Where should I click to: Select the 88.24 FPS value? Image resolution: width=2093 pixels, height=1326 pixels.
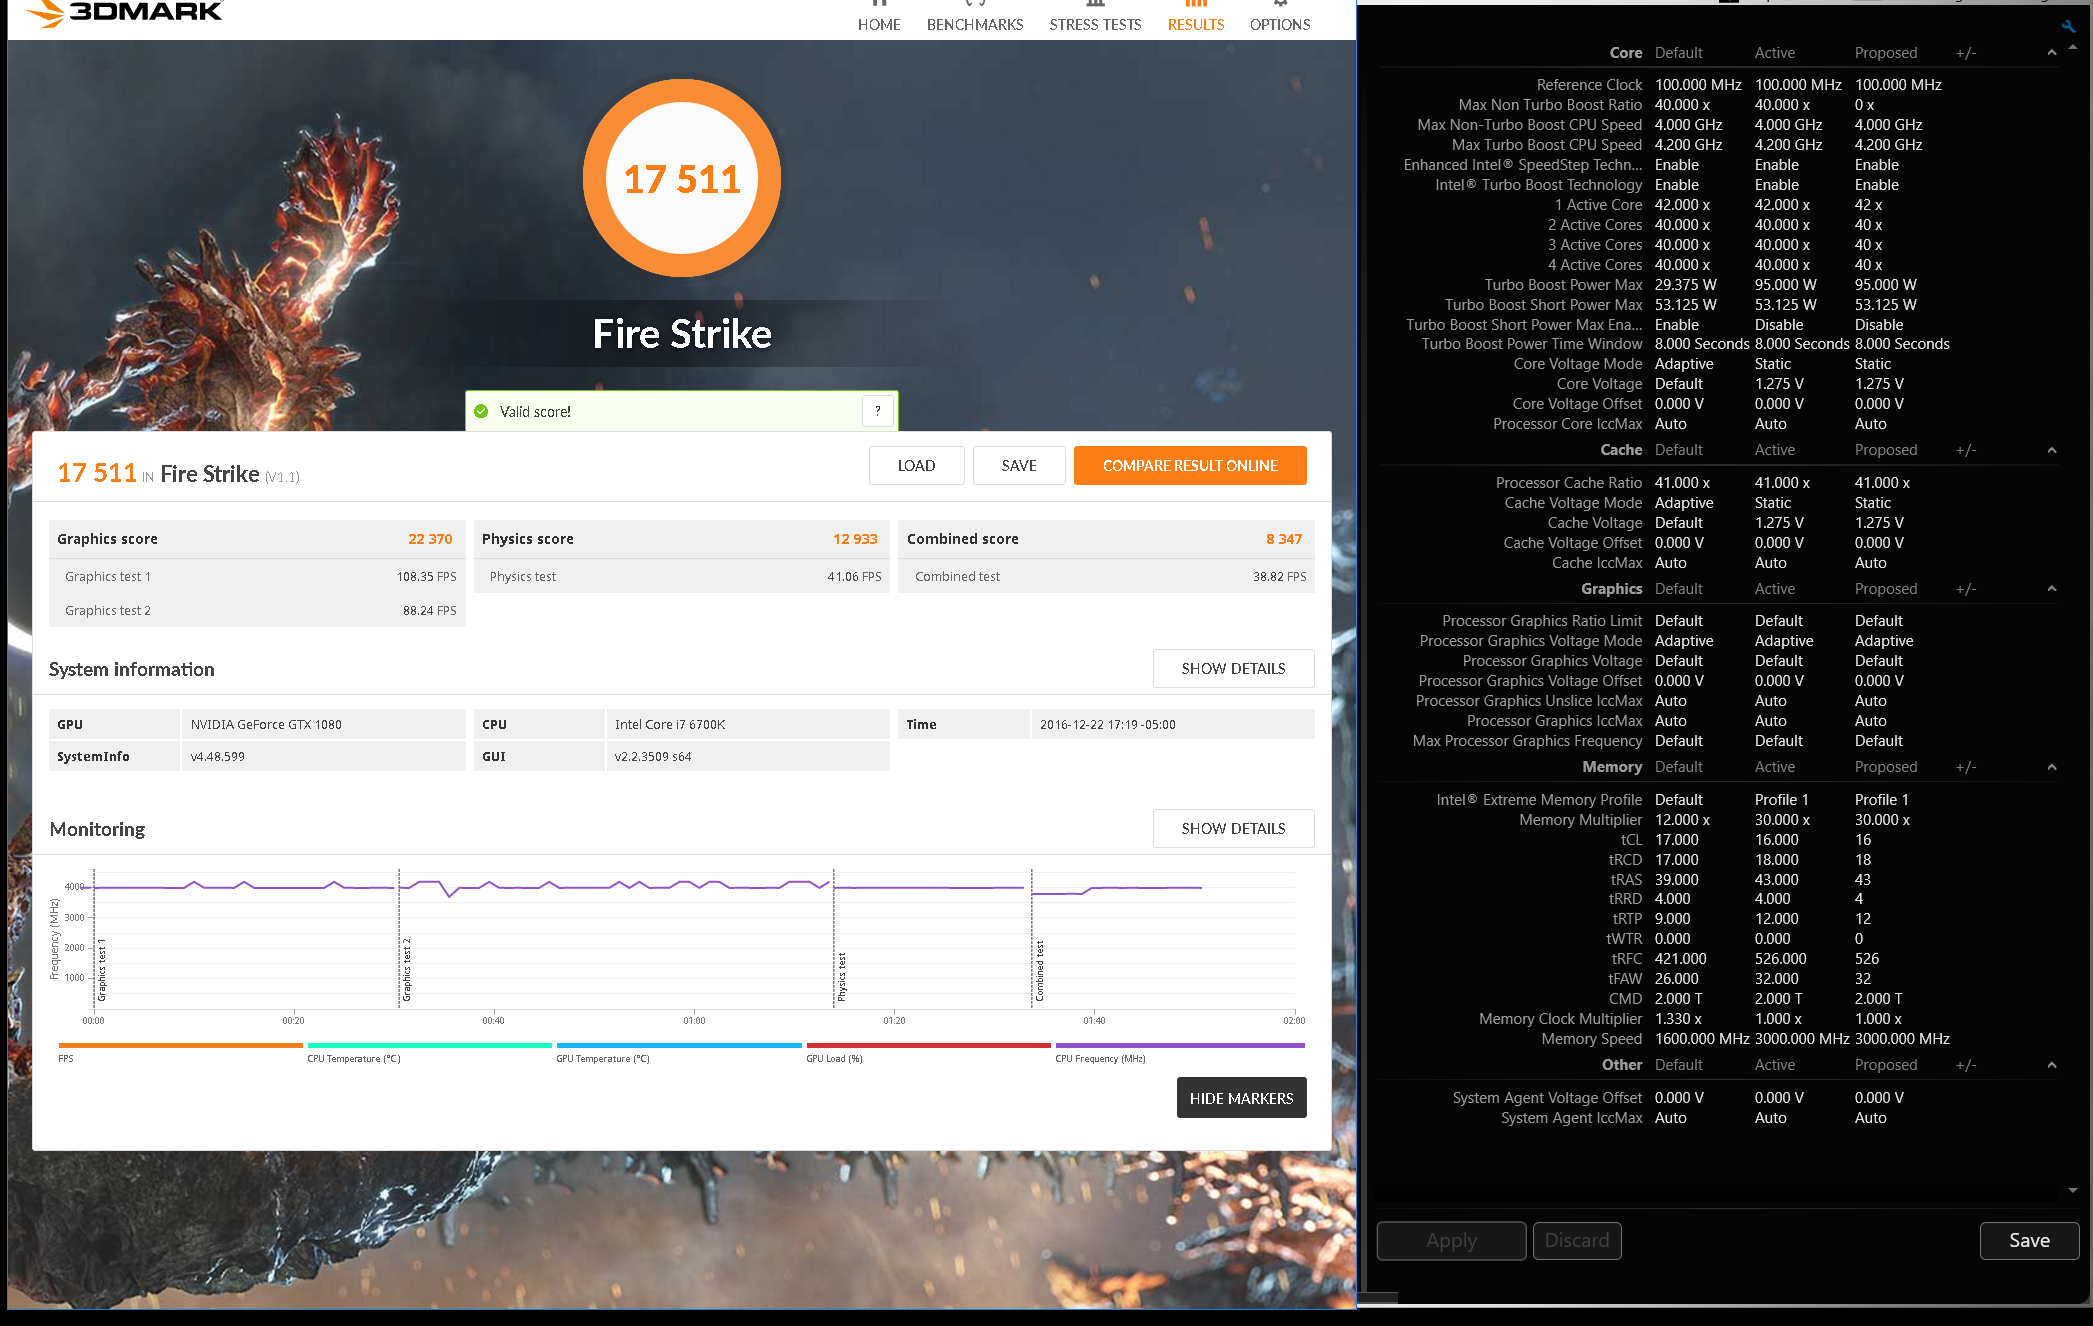coord(429,611)
